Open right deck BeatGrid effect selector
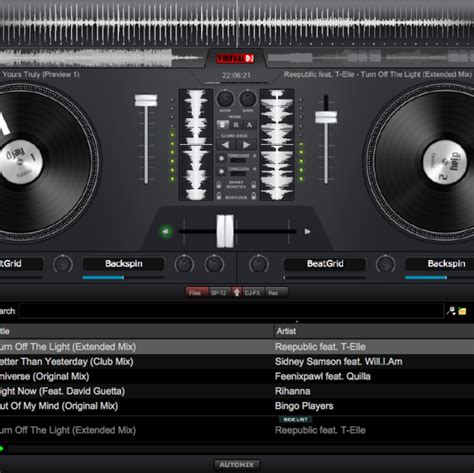The image size is (474, 473). click(x=325, y=264)
